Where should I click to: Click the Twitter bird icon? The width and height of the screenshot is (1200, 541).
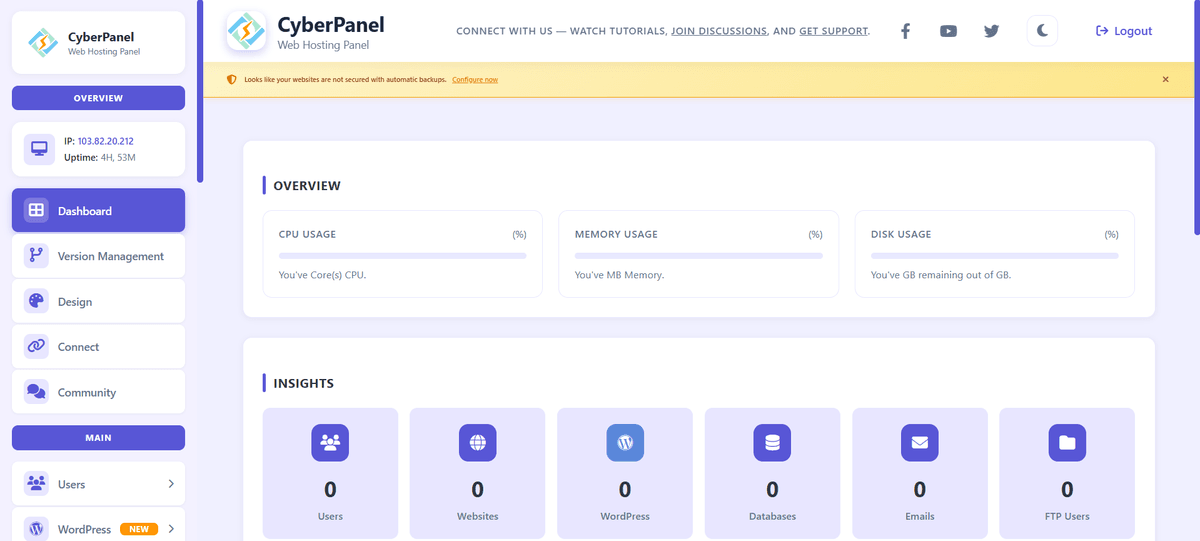(x=991, y=31)
